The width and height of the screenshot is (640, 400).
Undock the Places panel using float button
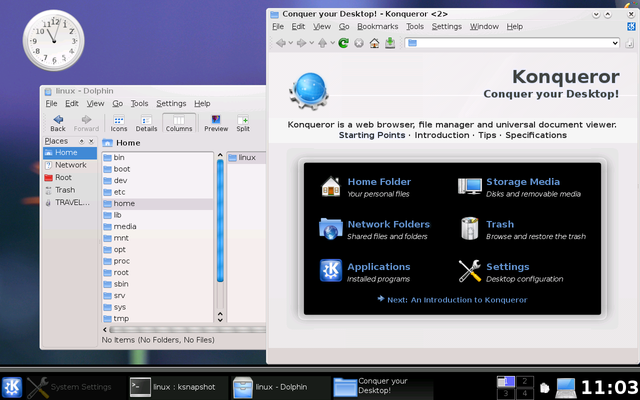point(82,141)
